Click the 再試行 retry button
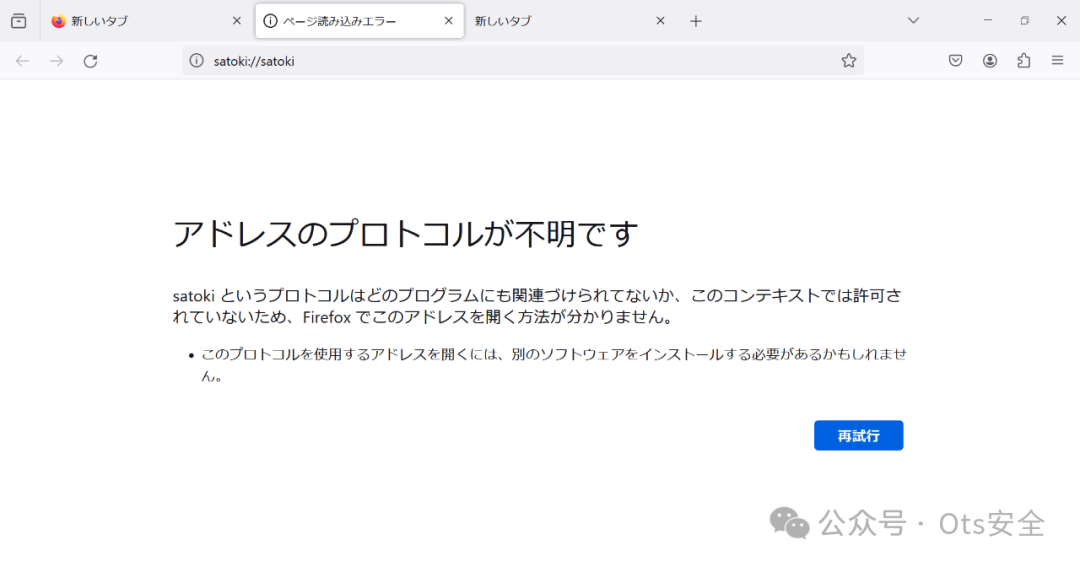1080x567 pixels. point(858,435)
